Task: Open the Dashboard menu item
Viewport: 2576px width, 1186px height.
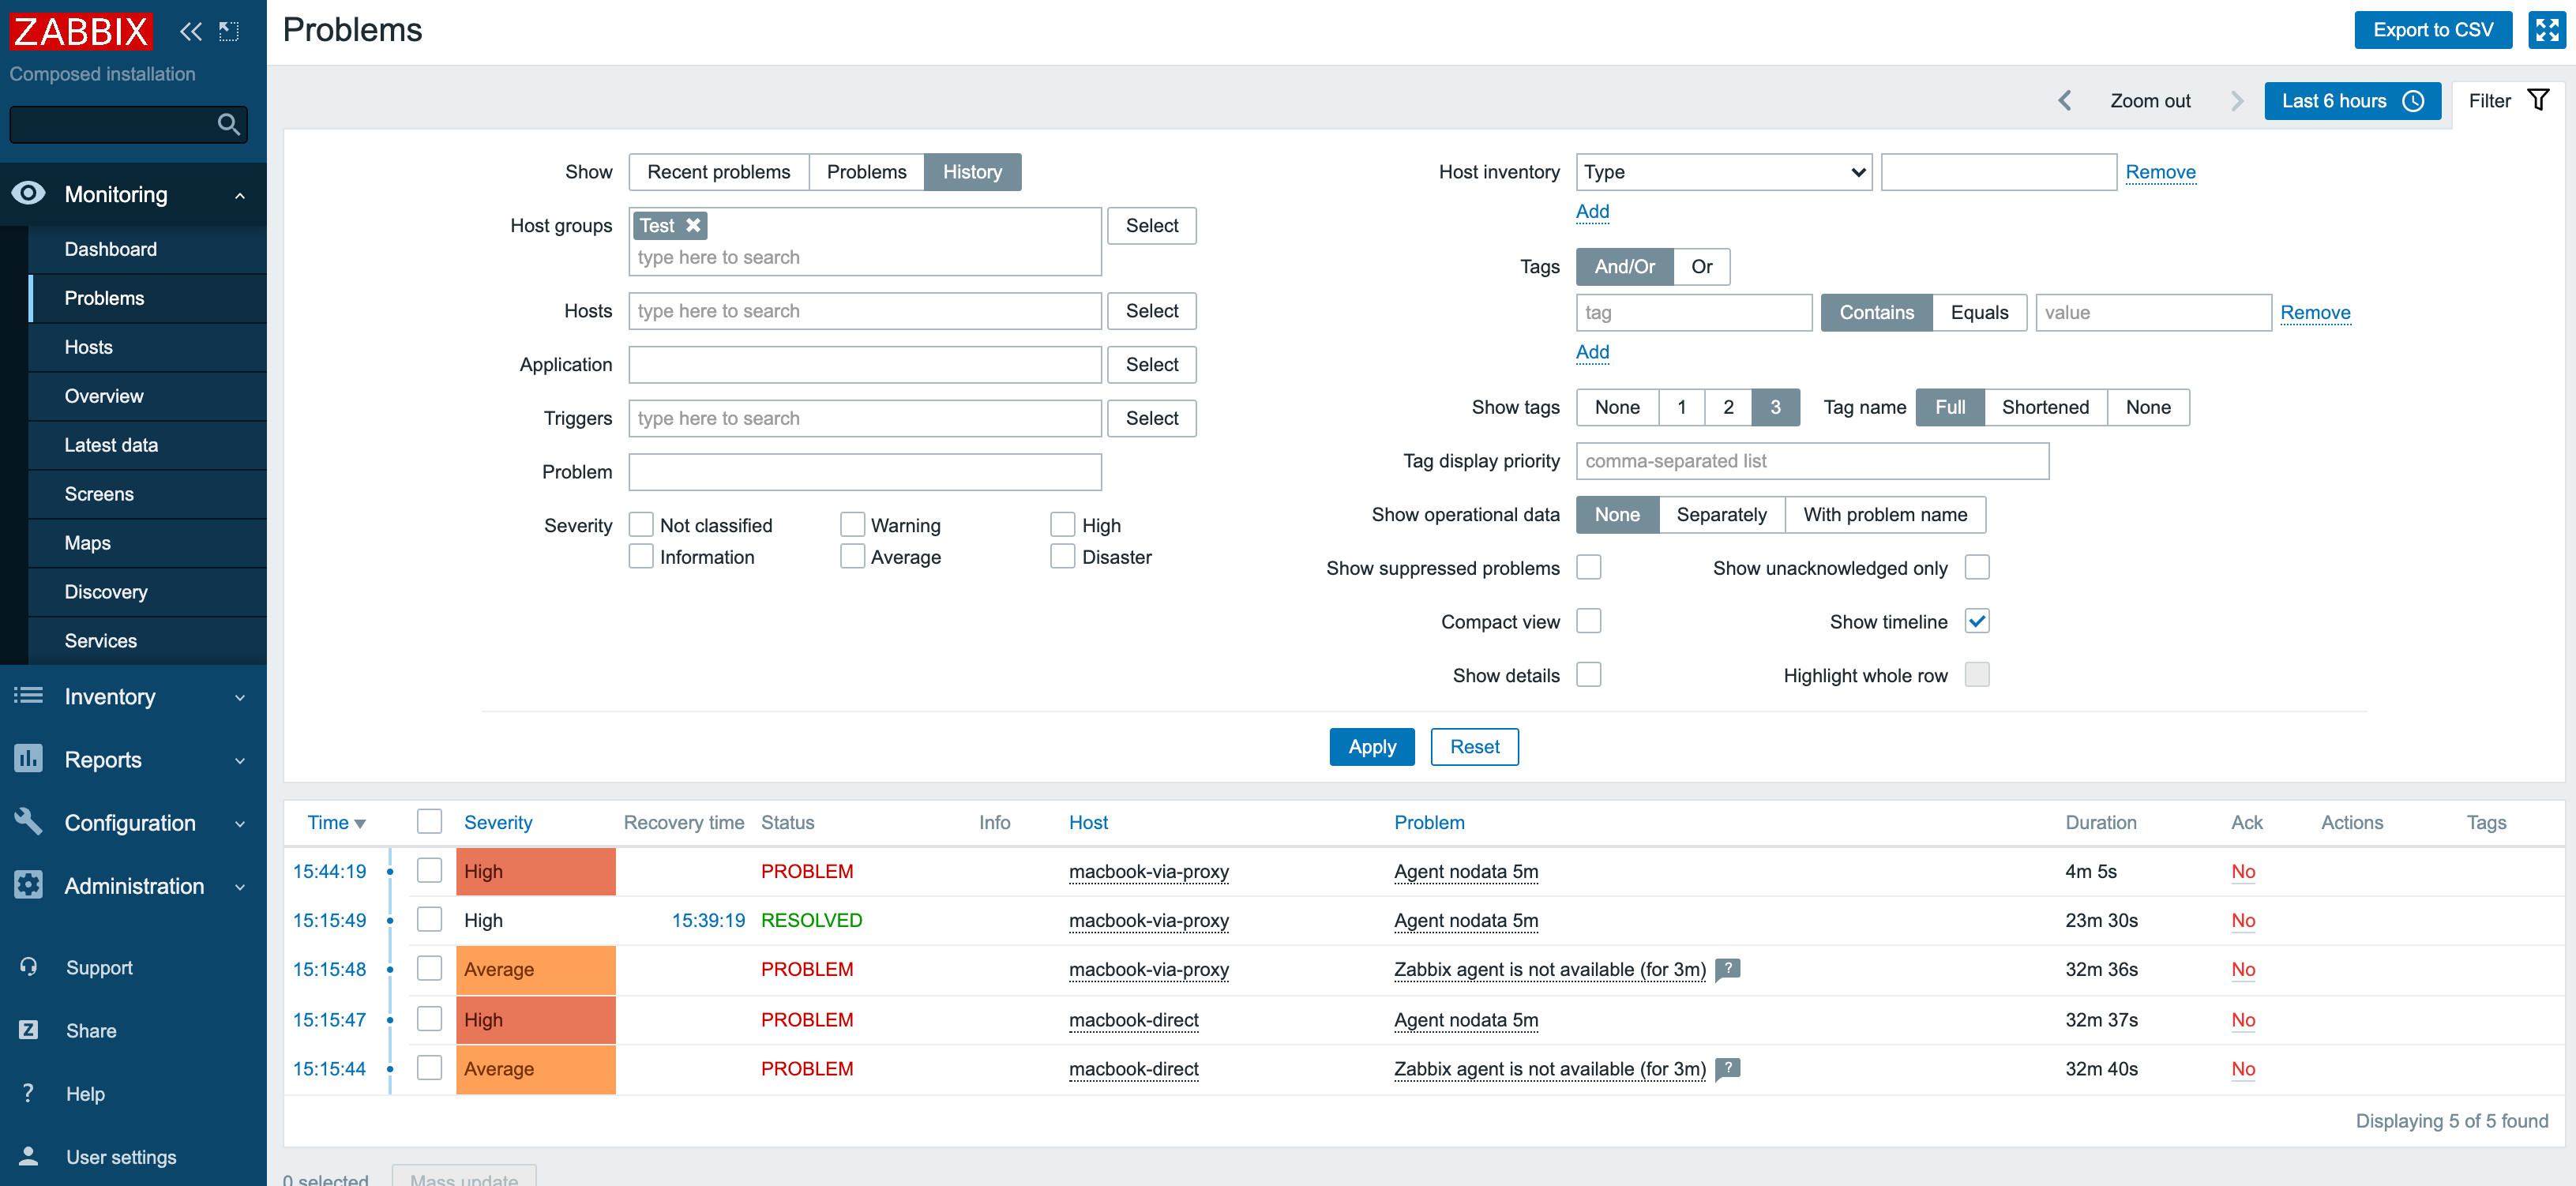Action: click(x=147, y=249)
